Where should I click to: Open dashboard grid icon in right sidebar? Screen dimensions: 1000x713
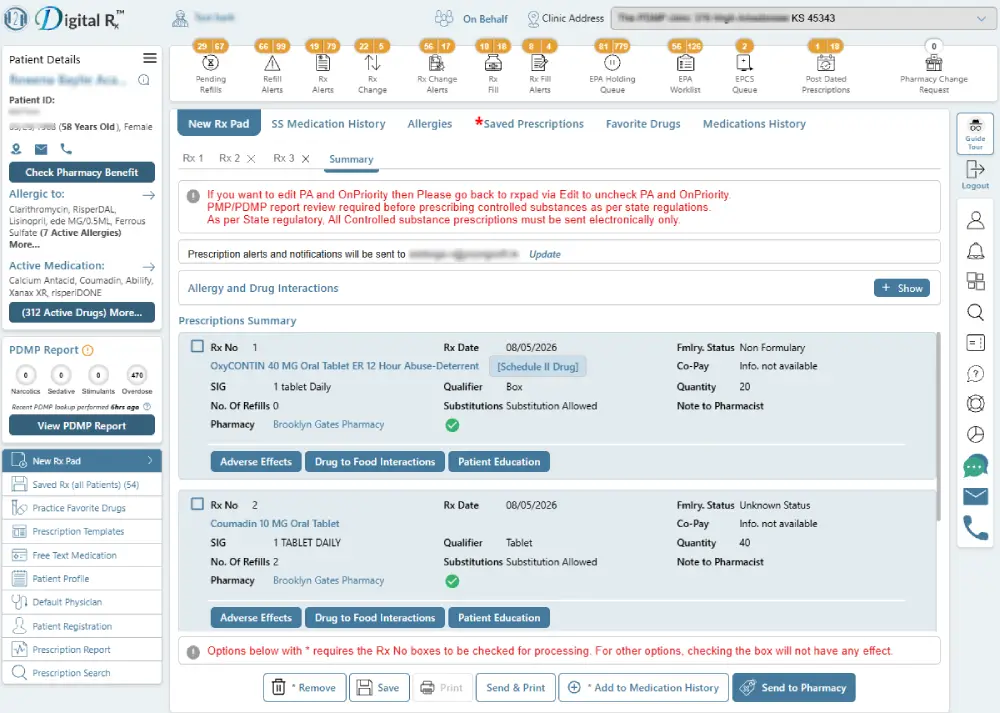975,281
